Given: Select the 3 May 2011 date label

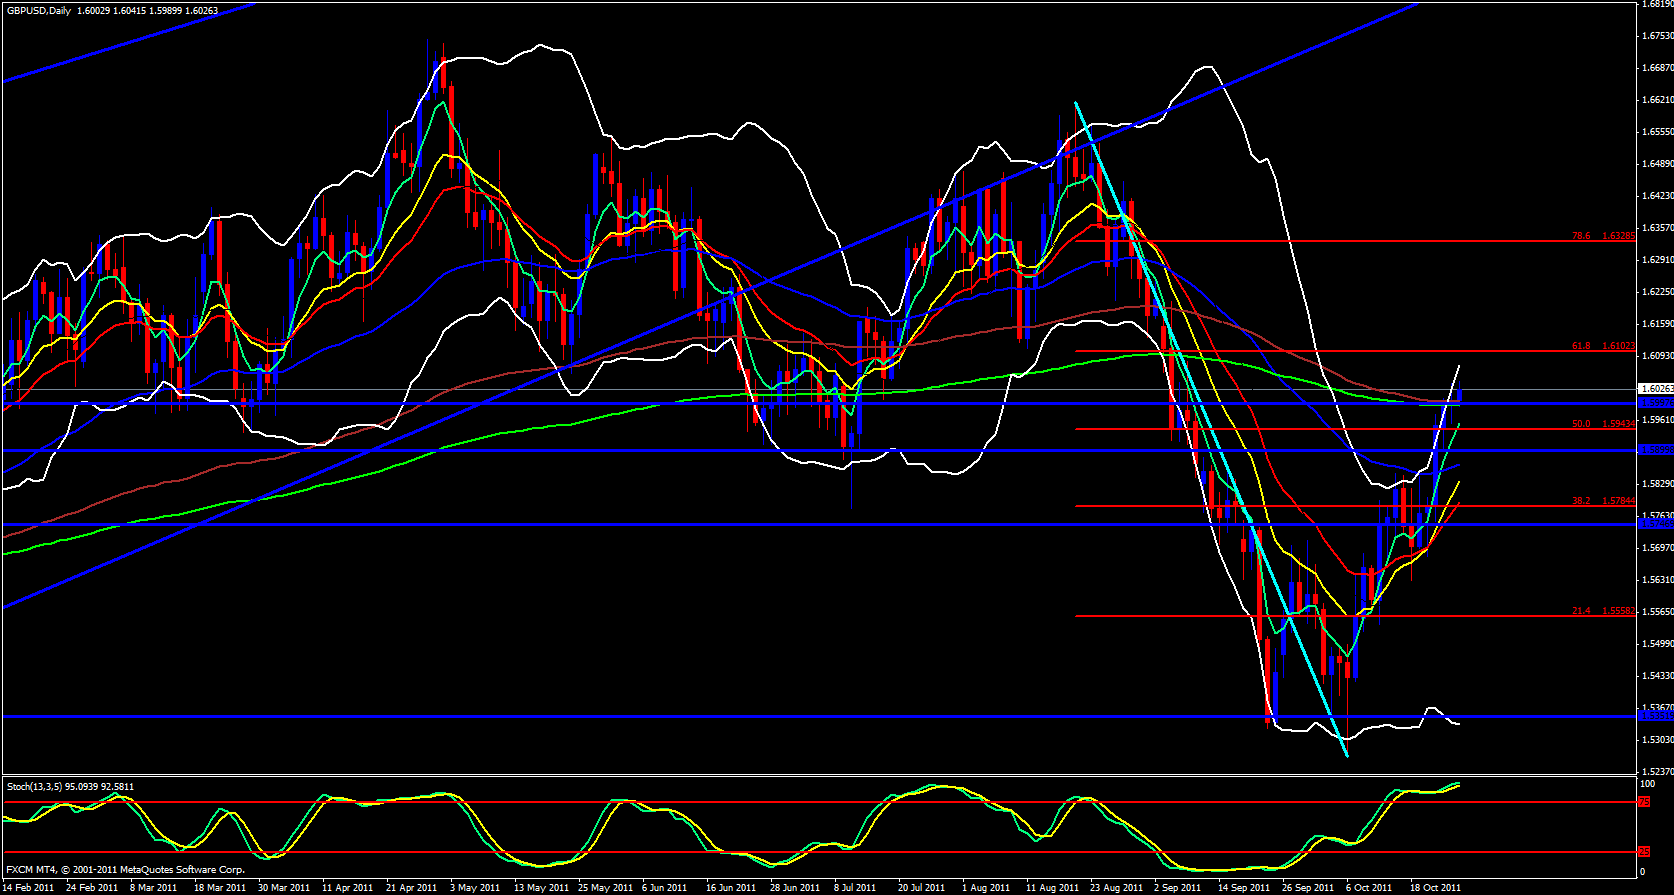Looking at the screenshot, I should (475, 888).
